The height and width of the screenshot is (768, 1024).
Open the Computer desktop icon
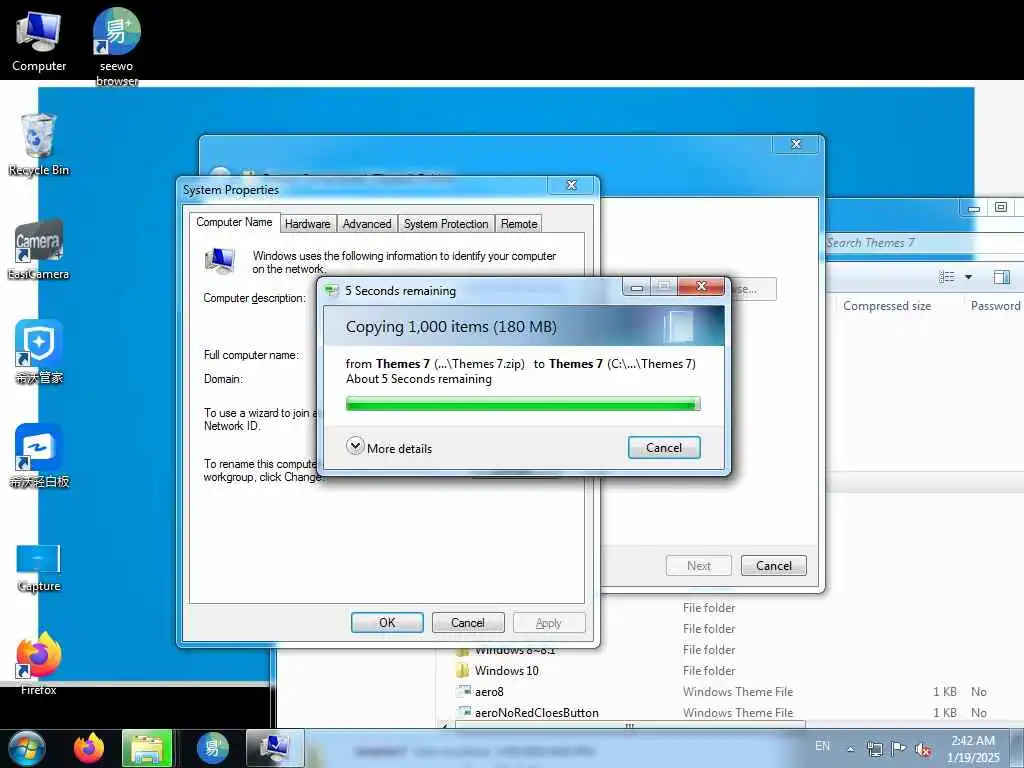39,42
